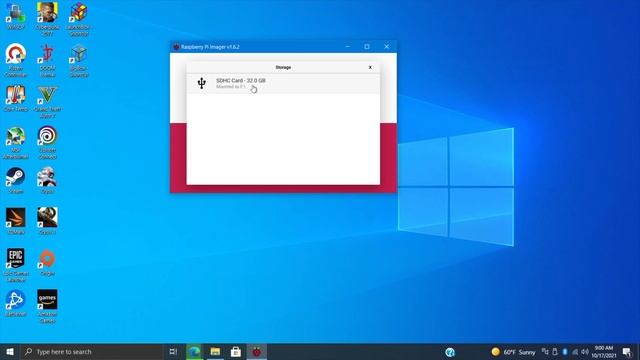Click the Raspberry Pi Imager taskbar icon
The height and width of the screenshot is (360, 640).
(256, 351)
